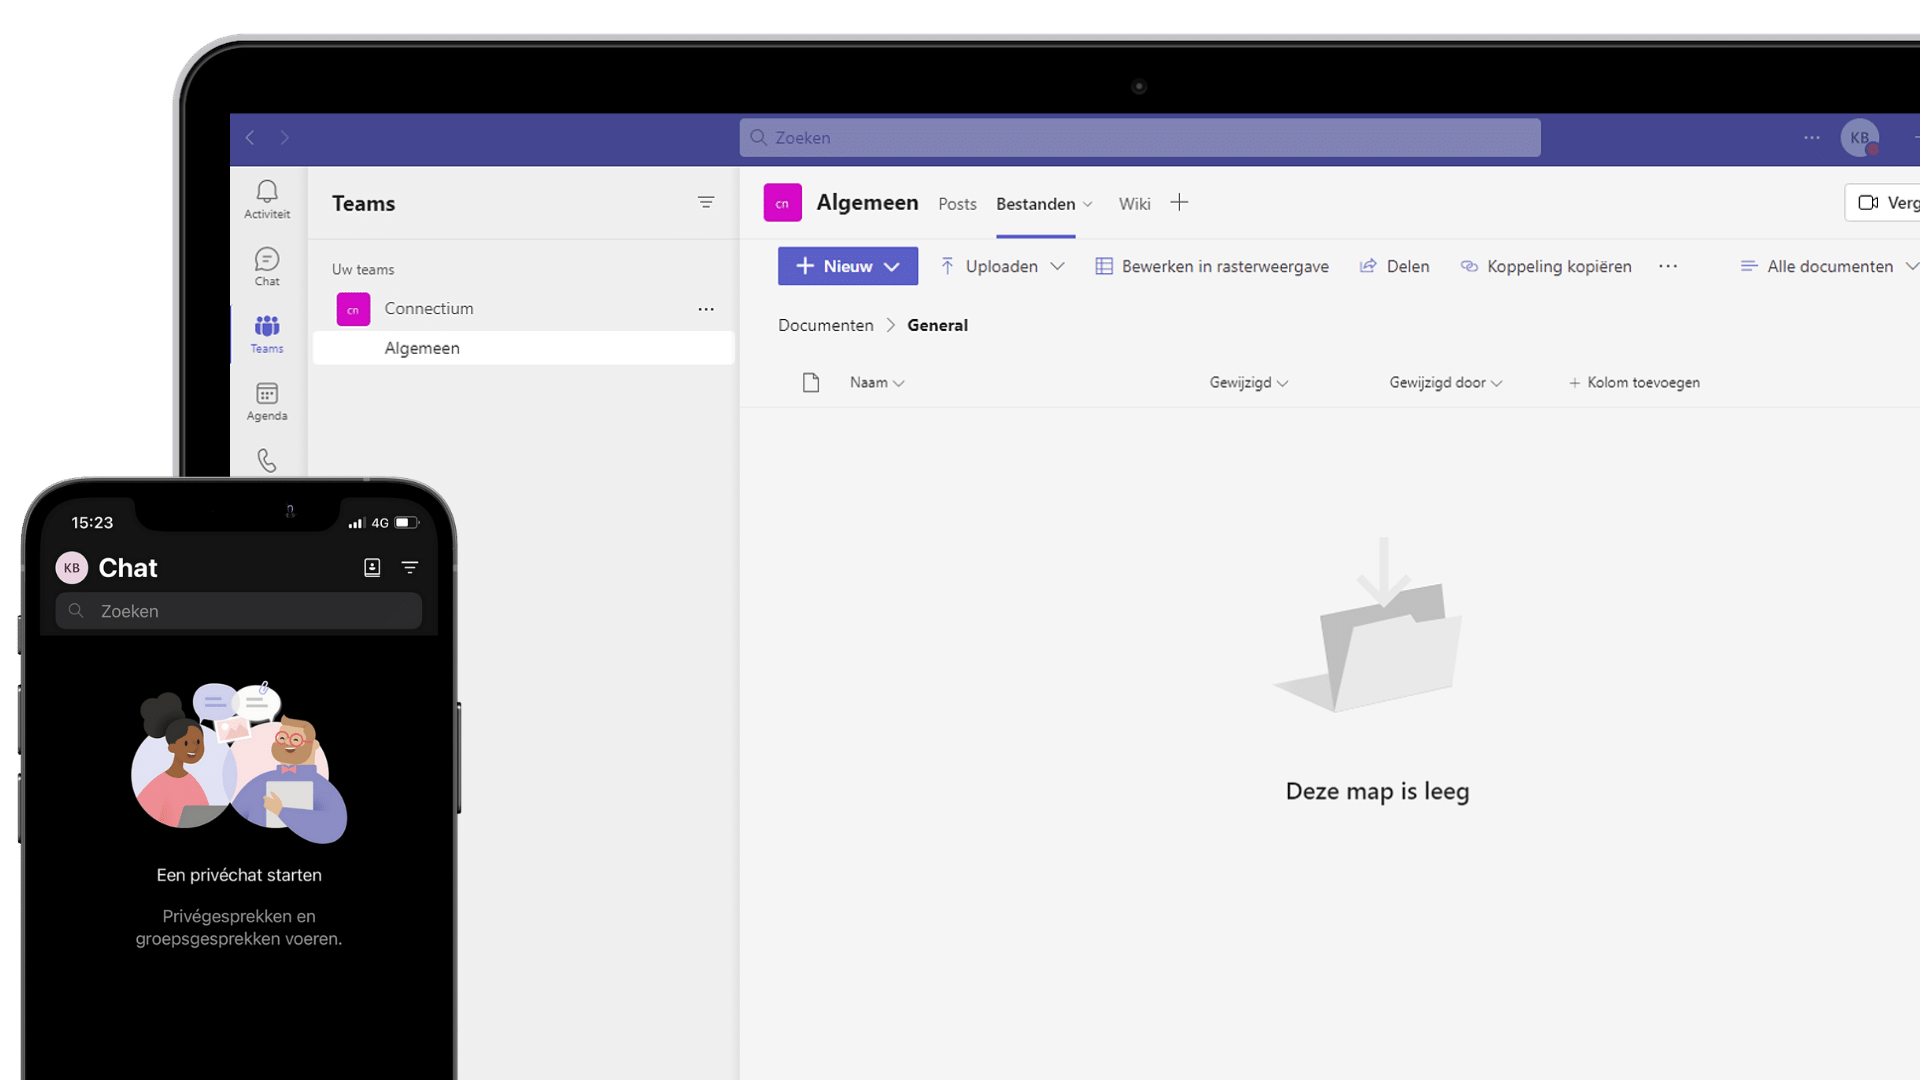Click Een privéchat starten on phone
1920x1080 pixels.
[239, 875]
